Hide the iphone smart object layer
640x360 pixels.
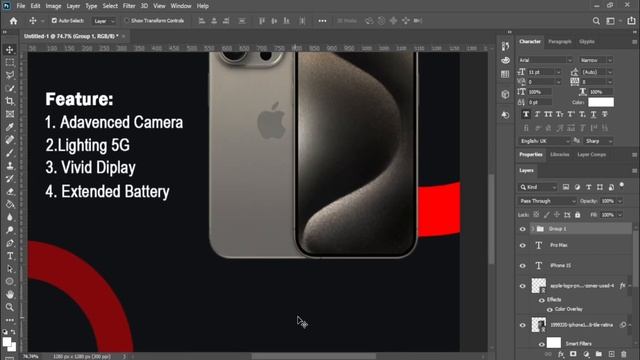(522, 325)
